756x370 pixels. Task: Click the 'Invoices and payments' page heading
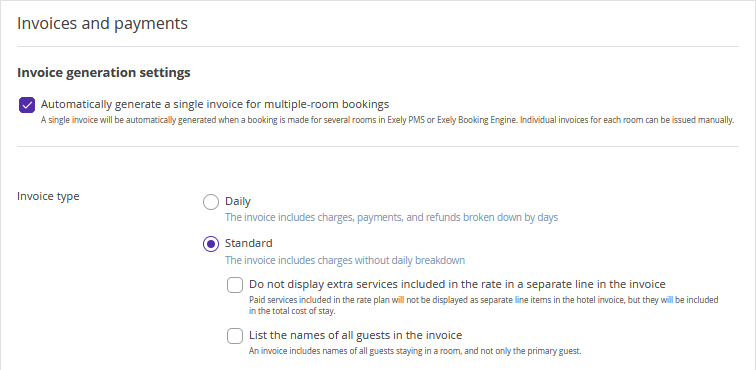[102, 23]
